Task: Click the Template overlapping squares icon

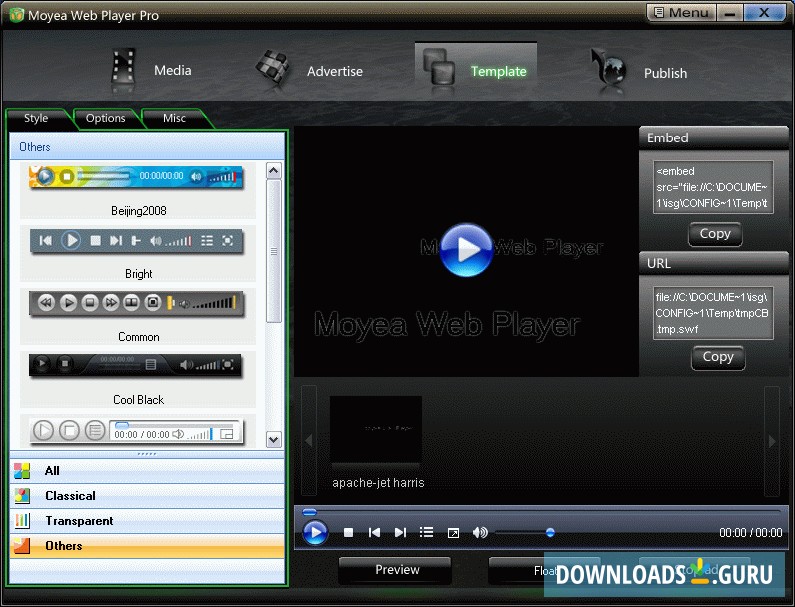Action: point(439,66)
